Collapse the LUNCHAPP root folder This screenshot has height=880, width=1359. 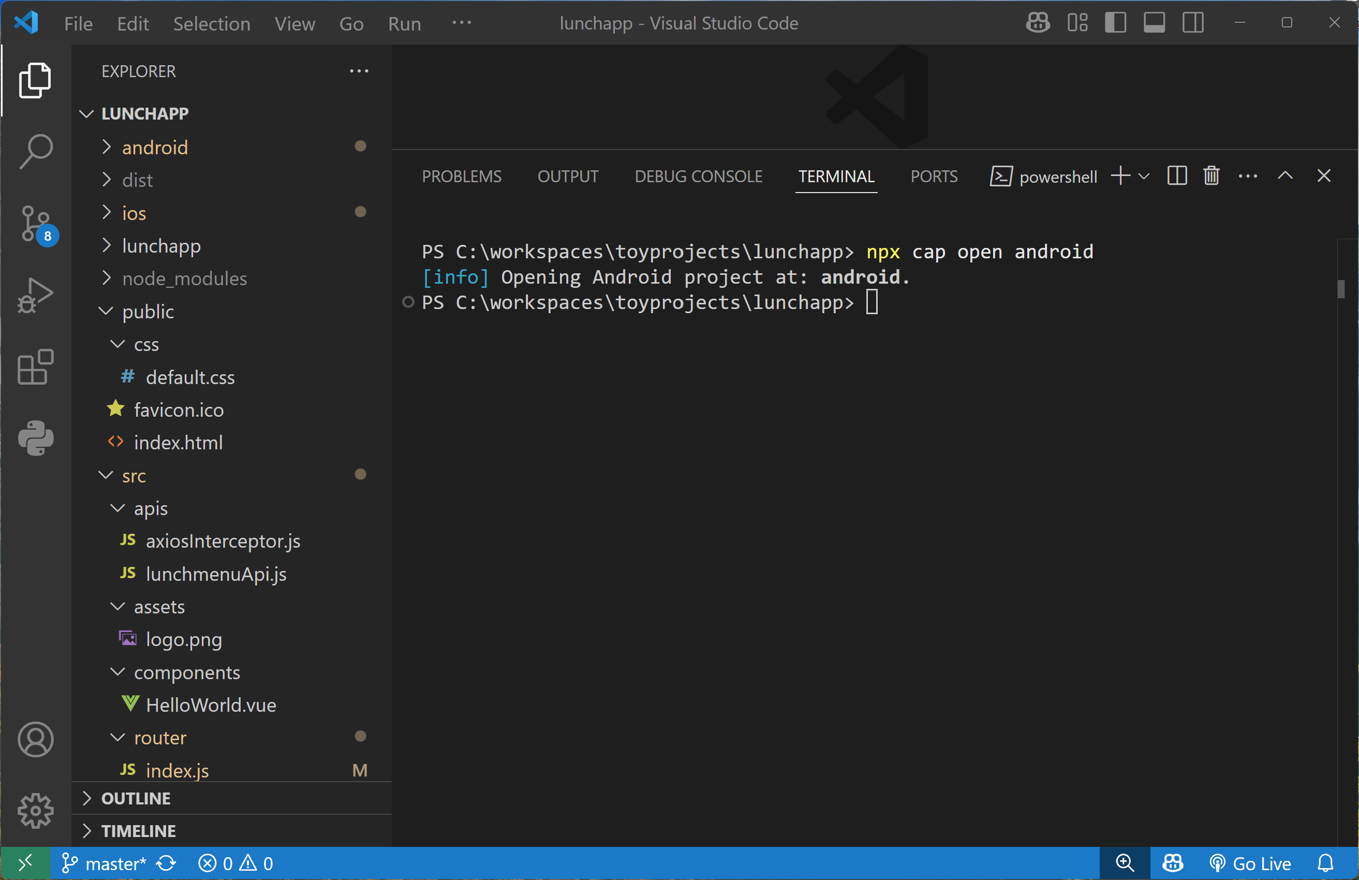click(232, 114)
